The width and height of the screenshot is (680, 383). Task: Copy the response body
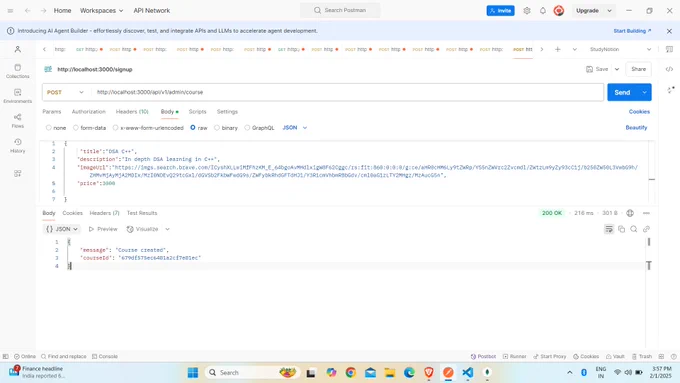click(621, 229)
